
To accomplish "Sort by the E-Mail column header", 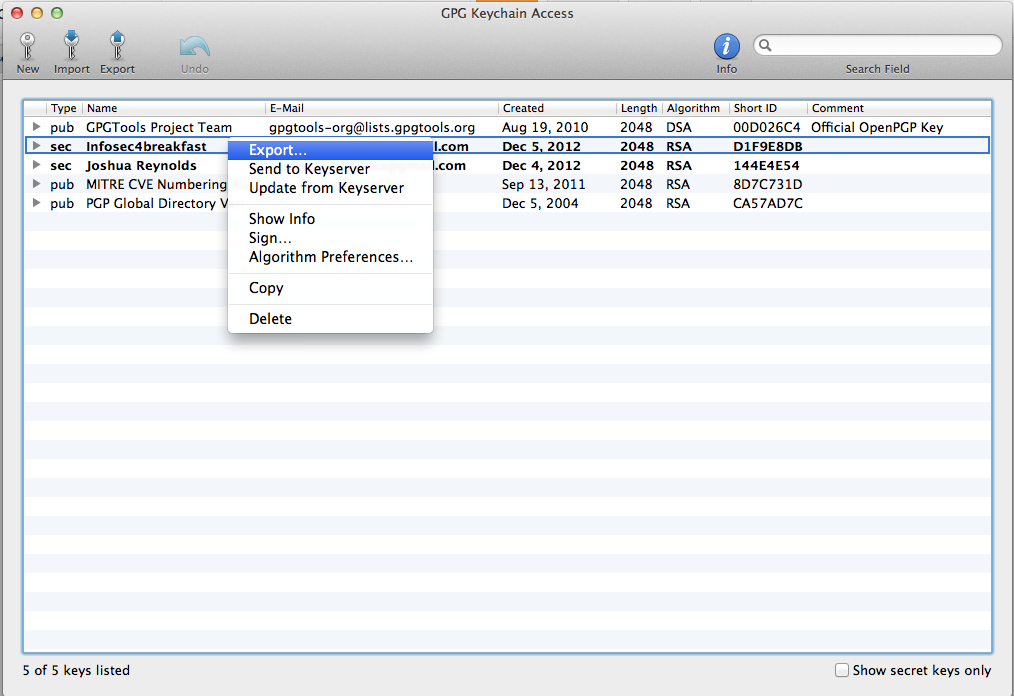I will click(x=382, y=108).
